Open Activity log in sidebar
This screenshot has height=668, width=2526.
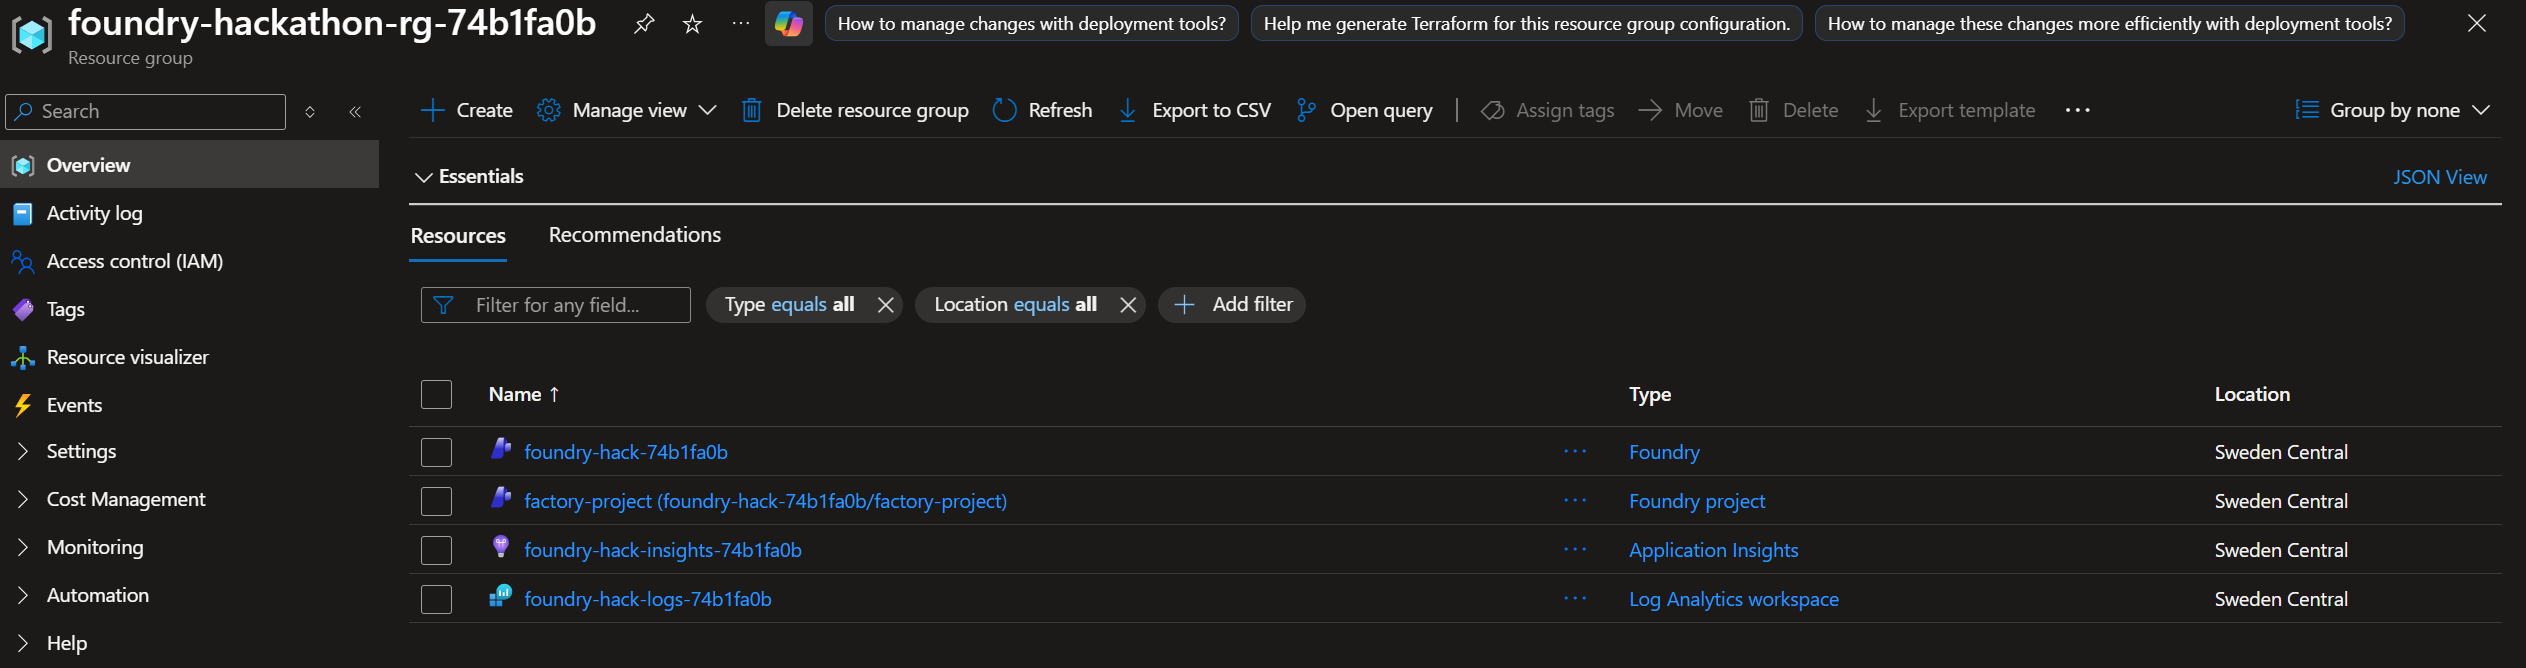(x=189, y=213)
